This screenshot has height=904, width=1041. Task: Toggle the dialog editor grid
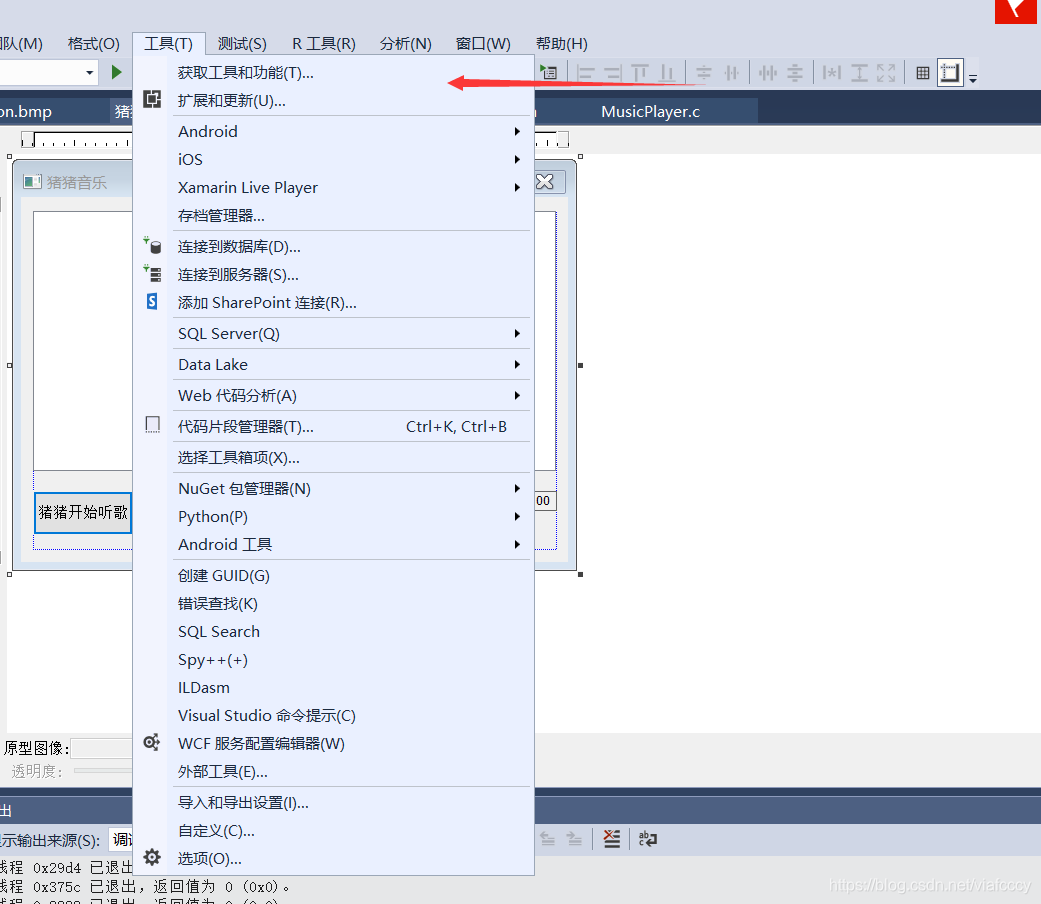923,73
